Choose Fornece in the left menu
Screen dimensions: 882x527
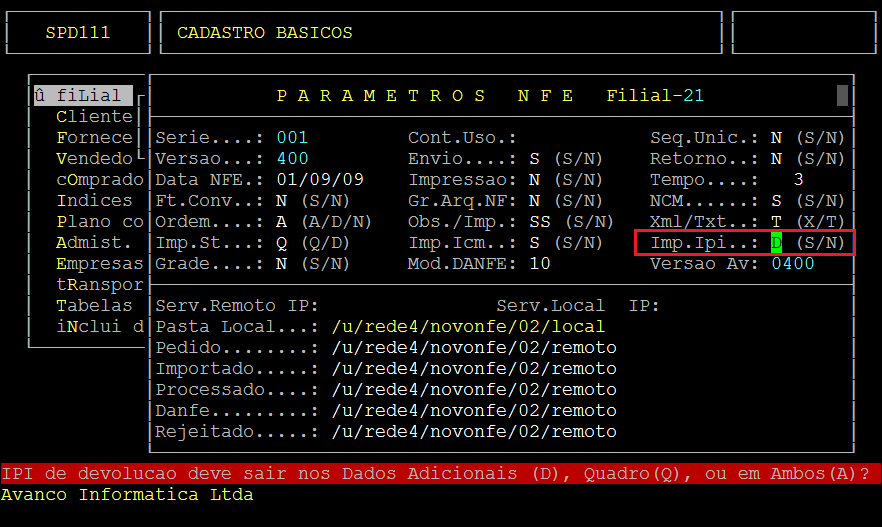tap(94, 138)
